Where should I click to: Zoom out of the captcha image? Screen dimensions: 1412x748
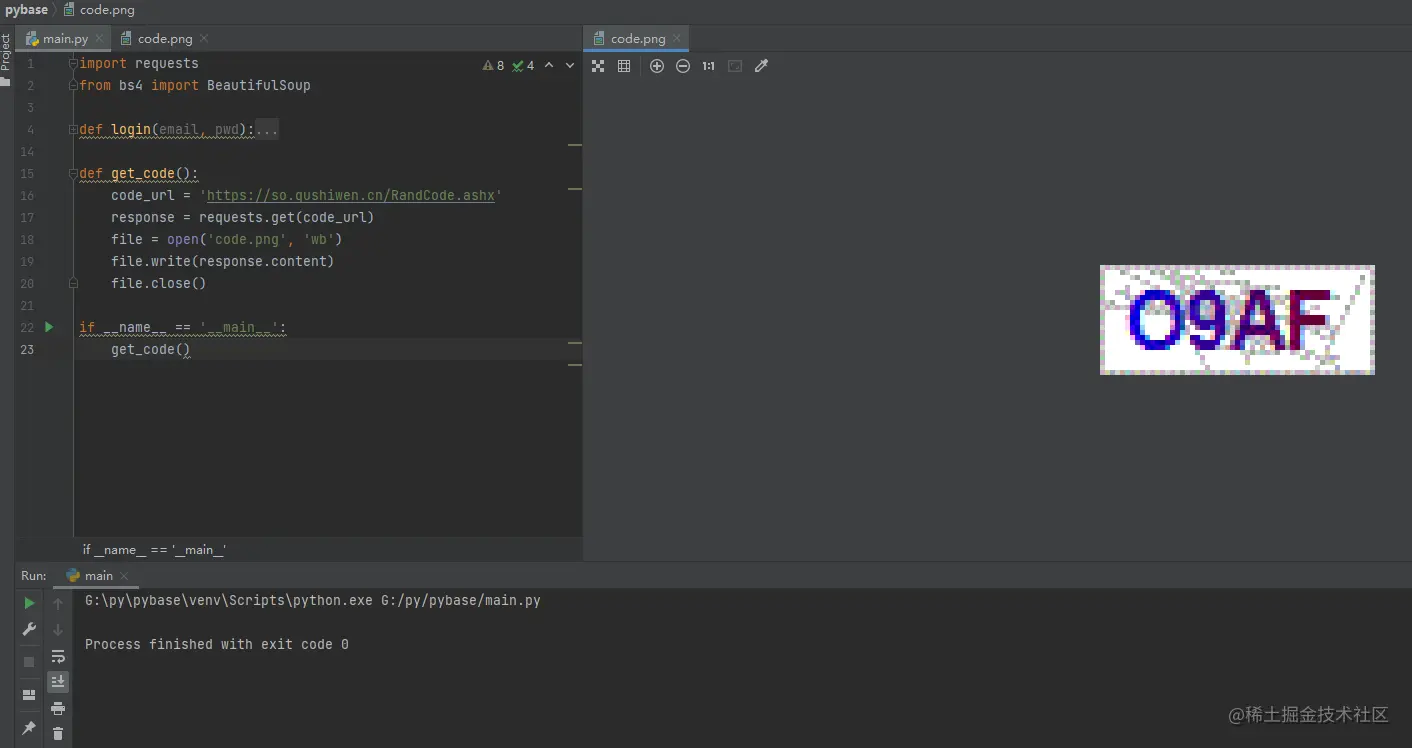pyautogui.click(x=683, y=66)
